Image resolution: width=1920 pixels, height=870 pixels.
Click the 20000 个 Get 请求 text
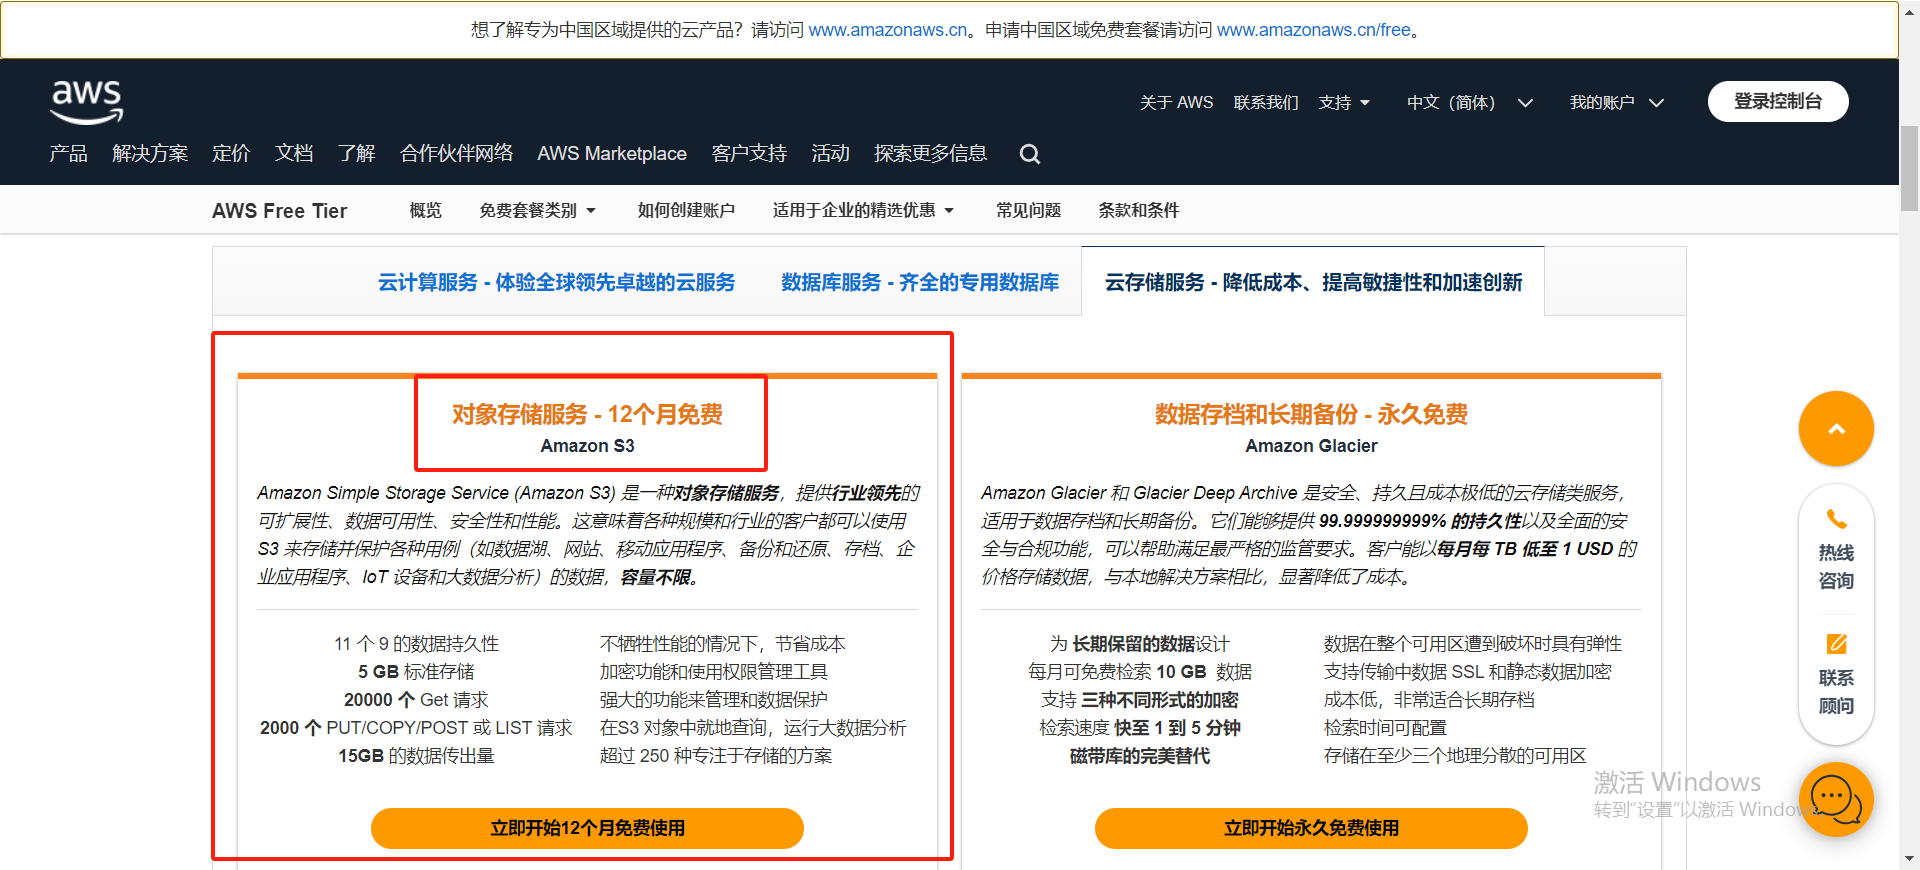[416, 700]
